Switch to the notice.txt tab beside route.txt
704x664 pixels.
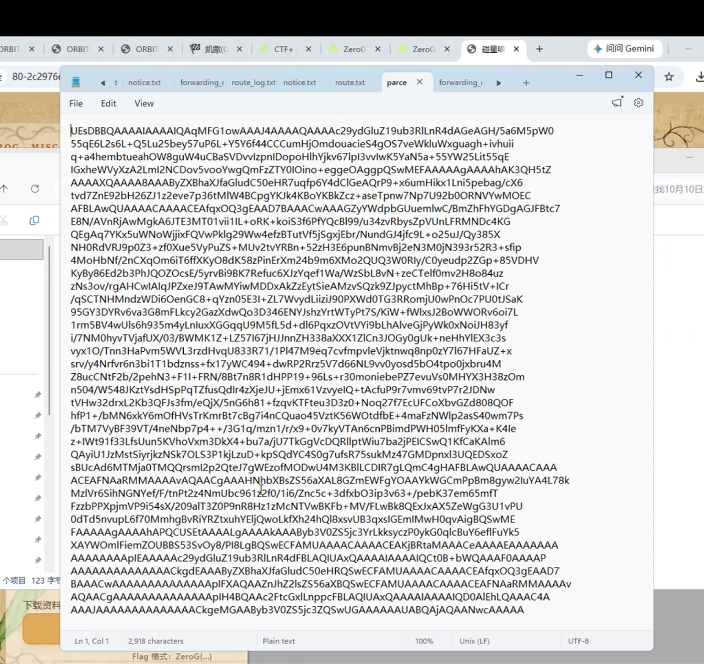coord(299,83)
